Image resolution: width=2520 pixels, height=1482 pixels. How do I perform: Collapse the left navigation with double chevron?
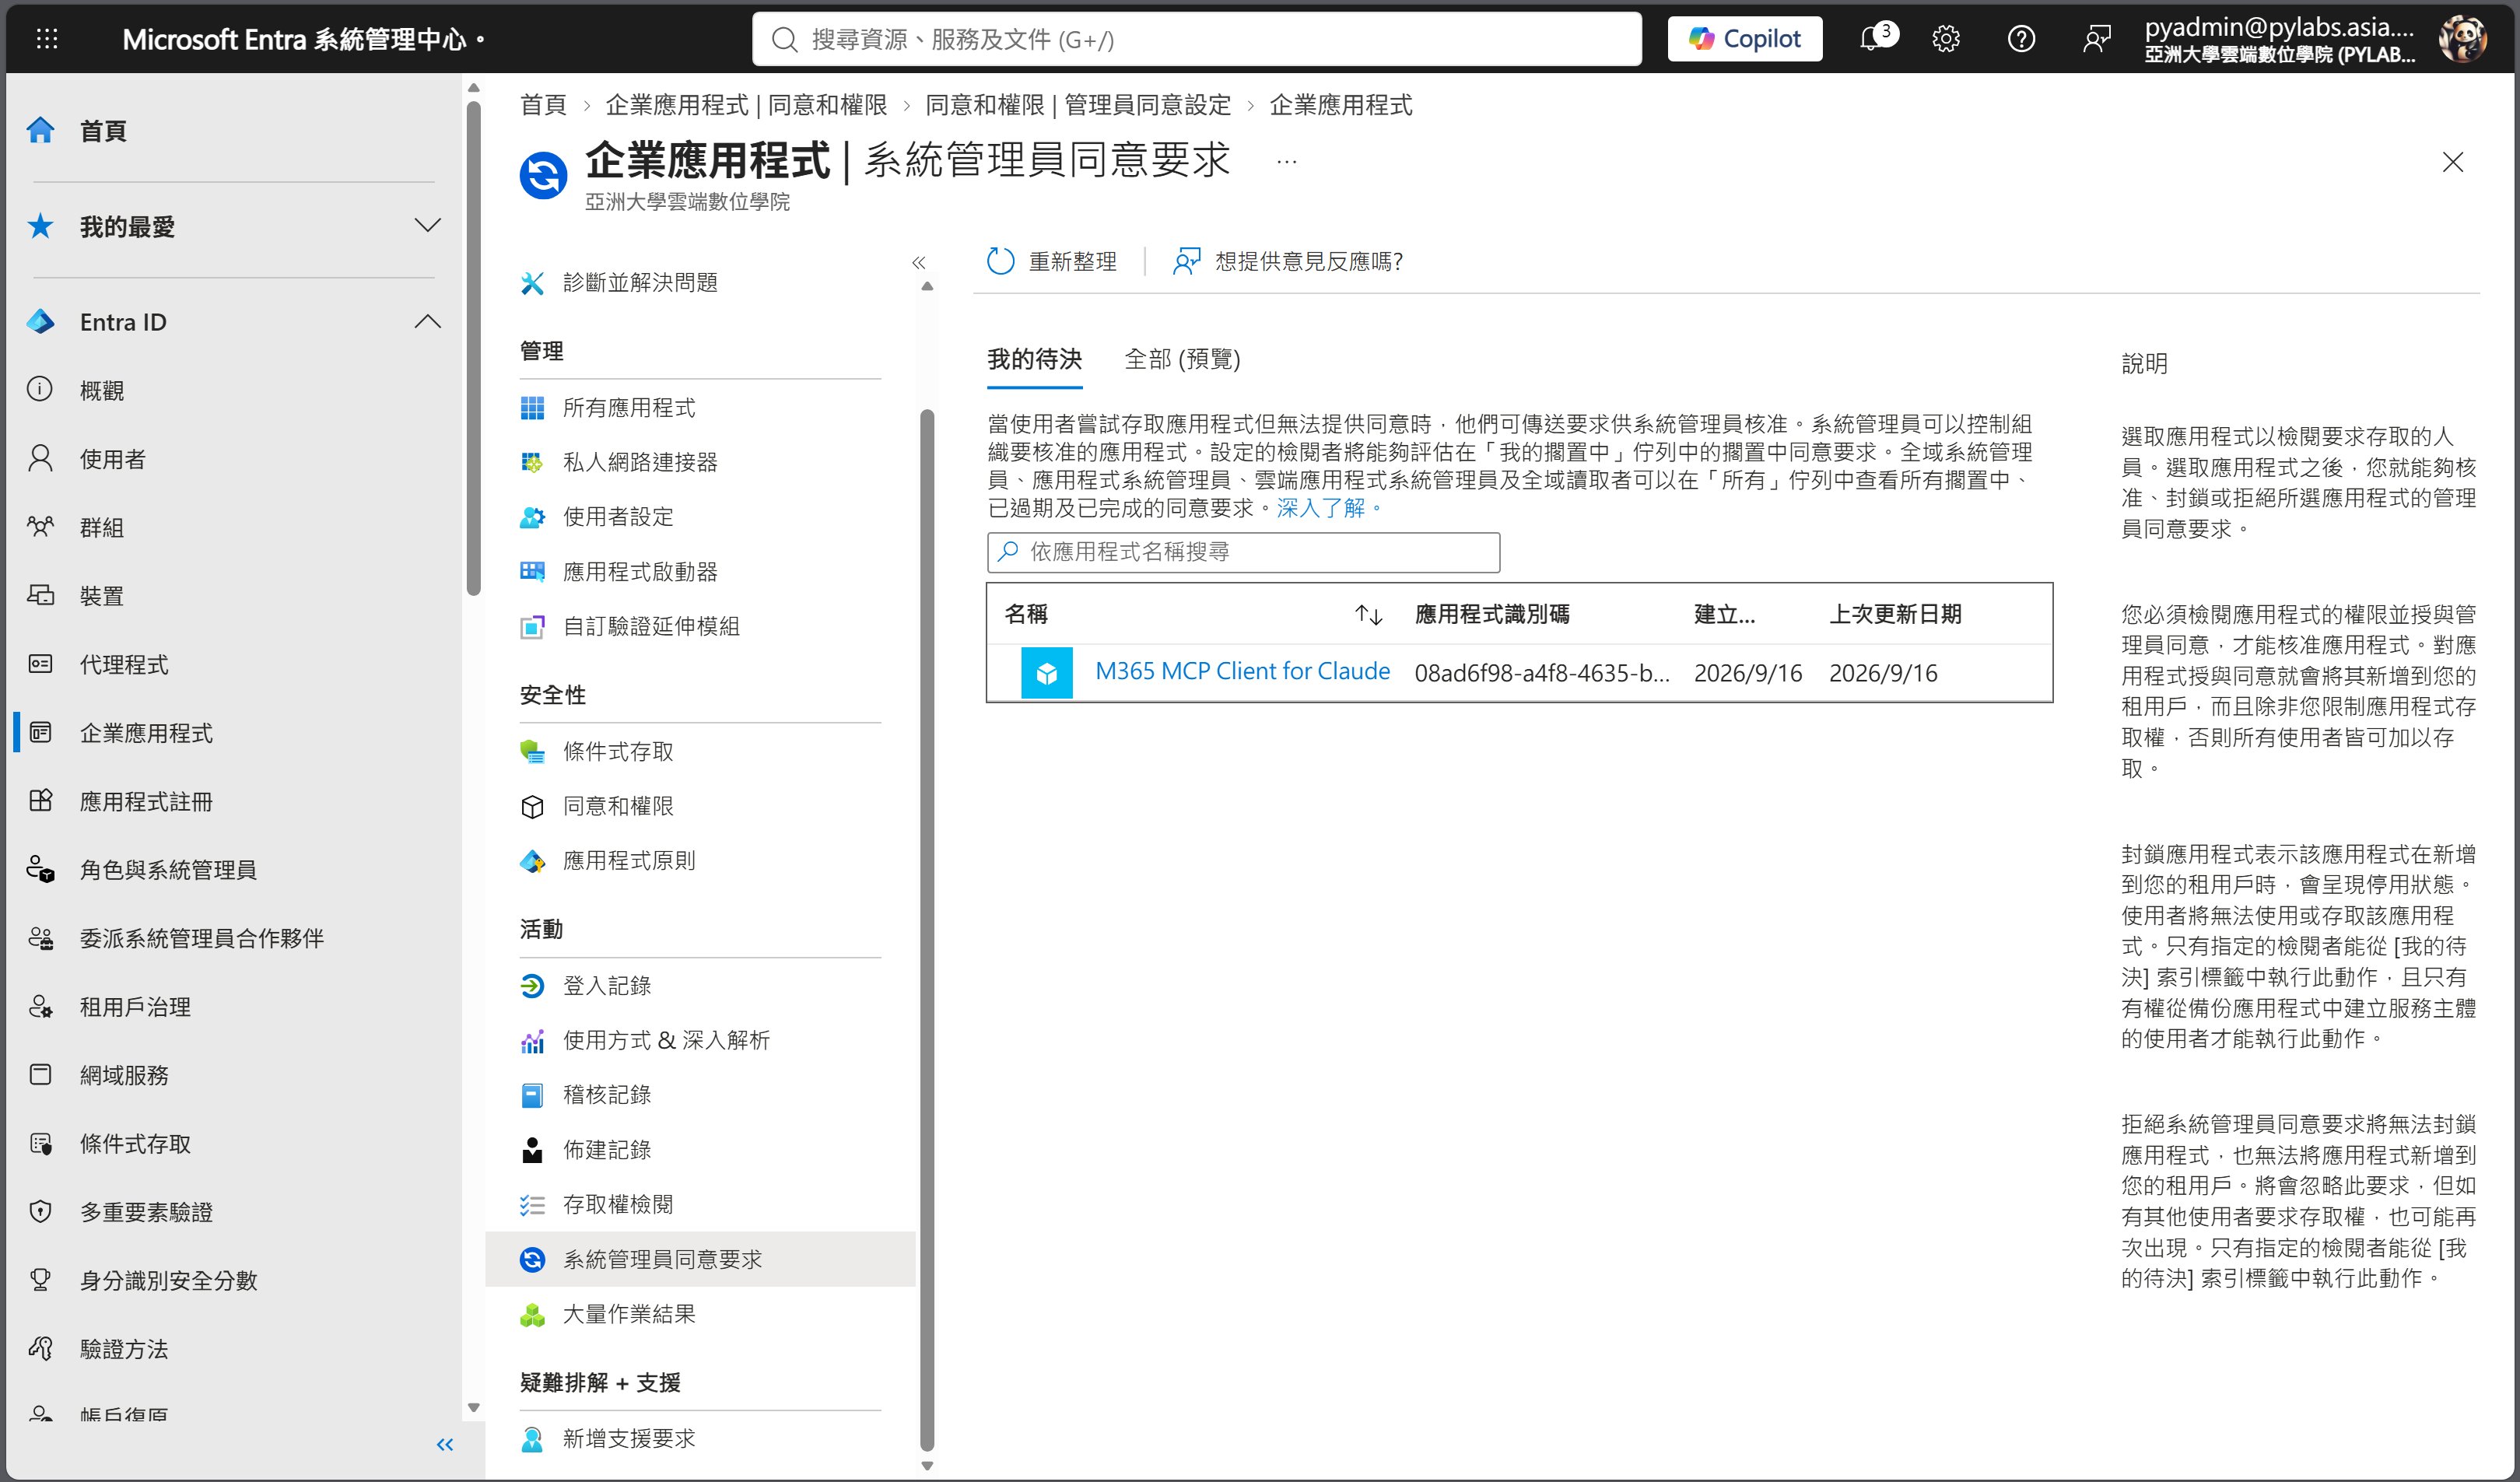[445, 1444]
